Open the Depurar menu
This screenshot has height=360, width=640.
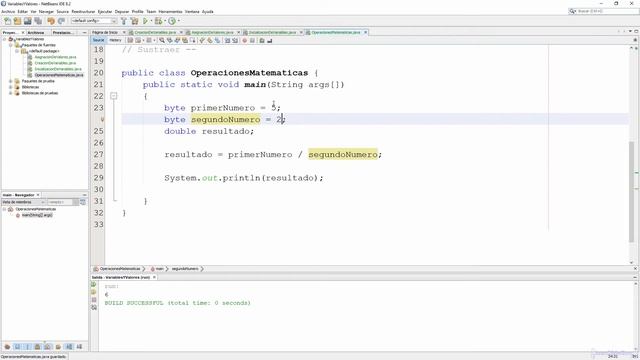[122, 11]
